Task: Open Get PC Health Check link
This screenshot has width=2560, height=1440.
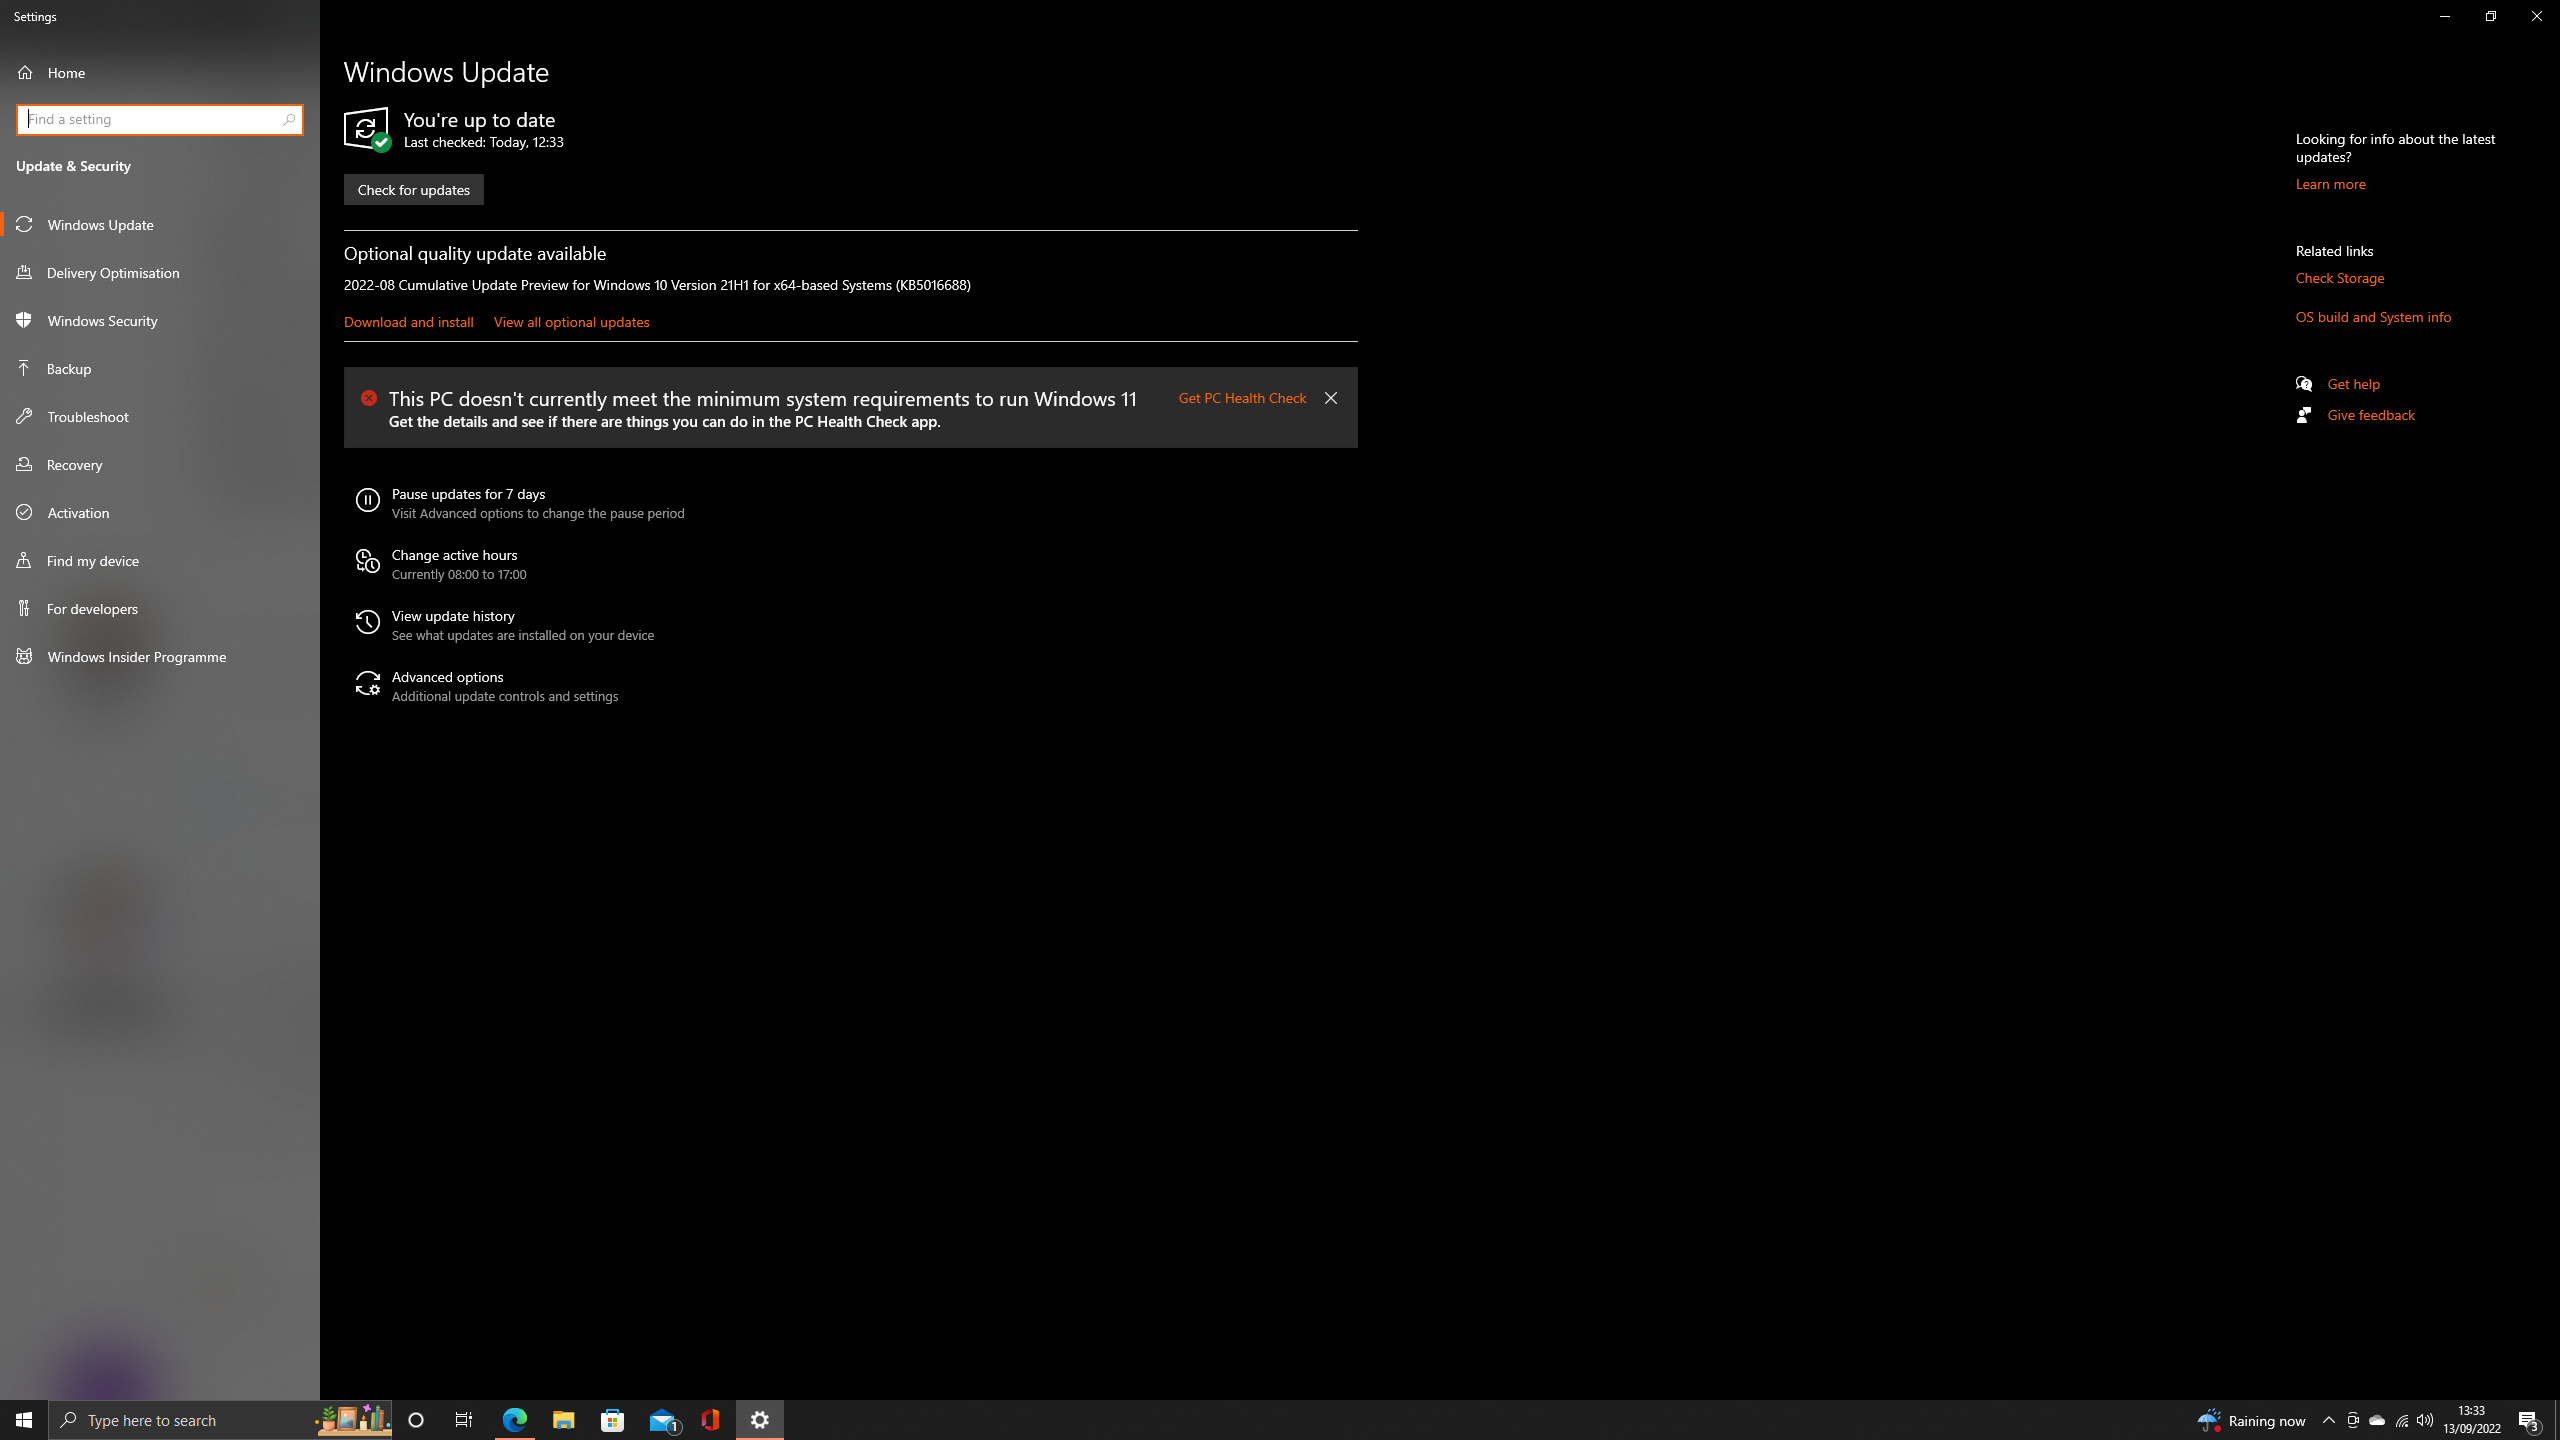Action: click(x=1242, y=398)
